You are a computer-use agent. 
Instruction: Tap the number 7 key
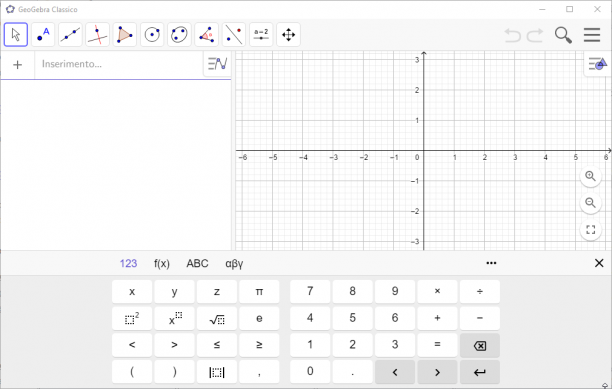pos(310,291)
